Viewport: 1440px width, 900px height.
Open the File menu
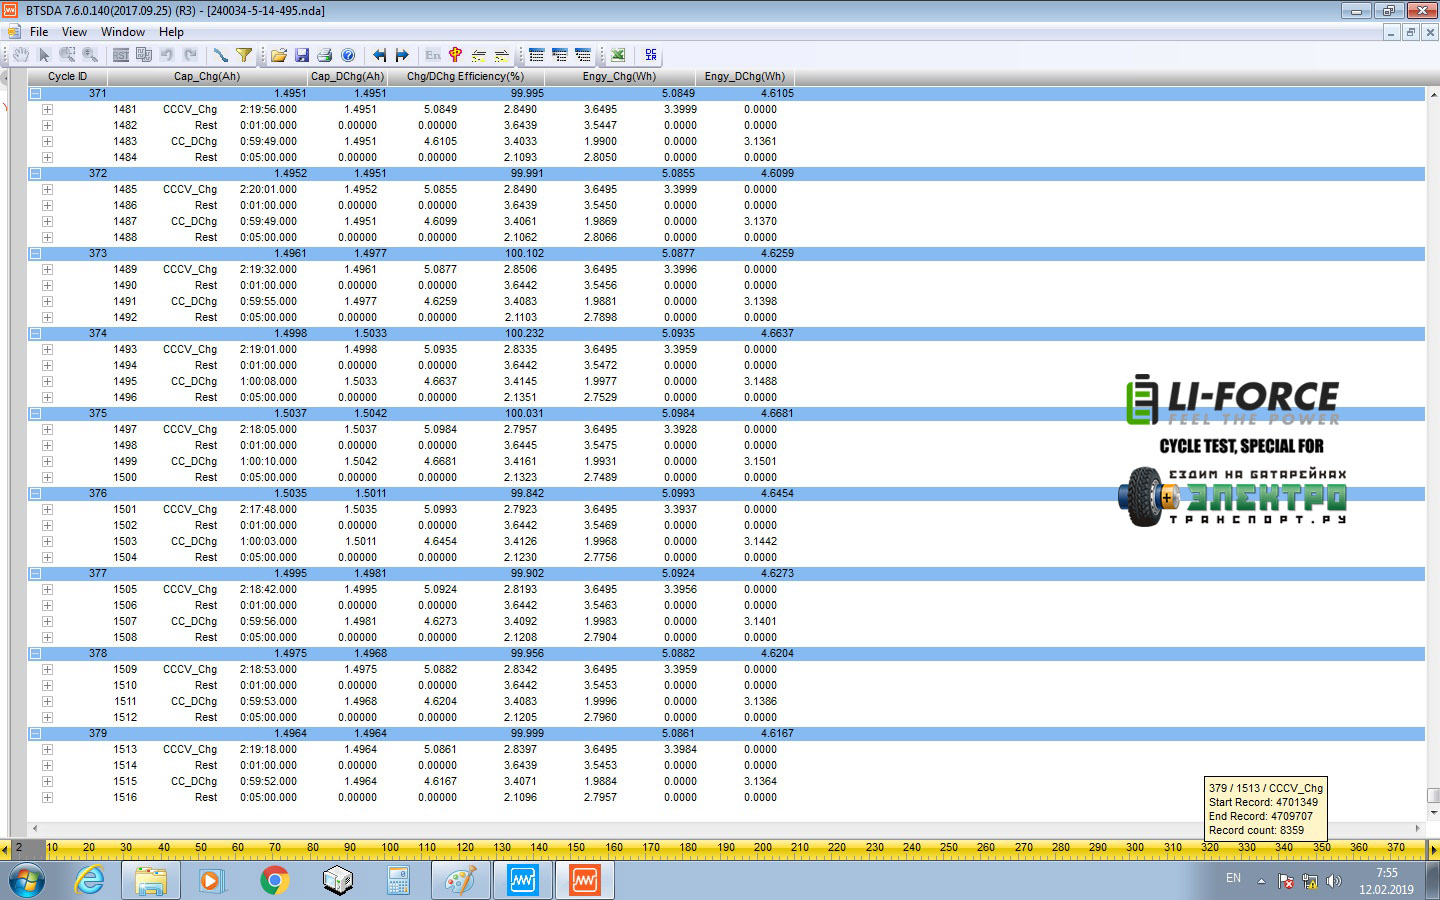39,32
